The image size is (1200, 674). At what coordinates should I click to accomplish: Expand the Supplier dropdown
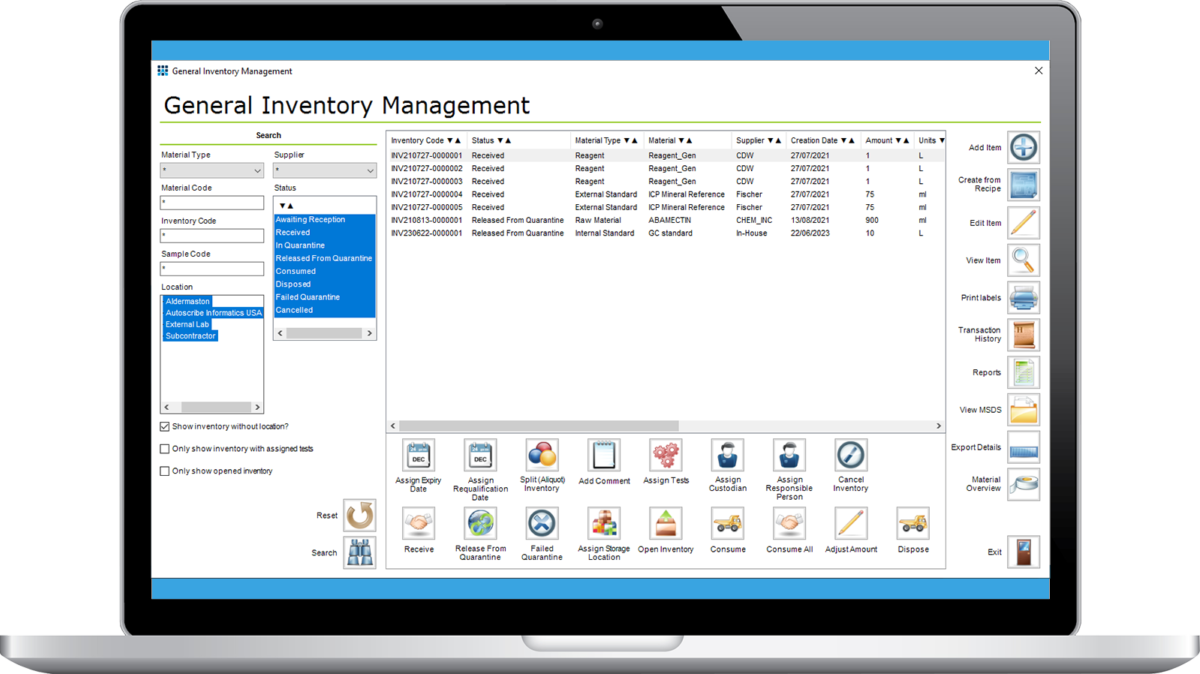pyautogui.click(x=325, y=171)
